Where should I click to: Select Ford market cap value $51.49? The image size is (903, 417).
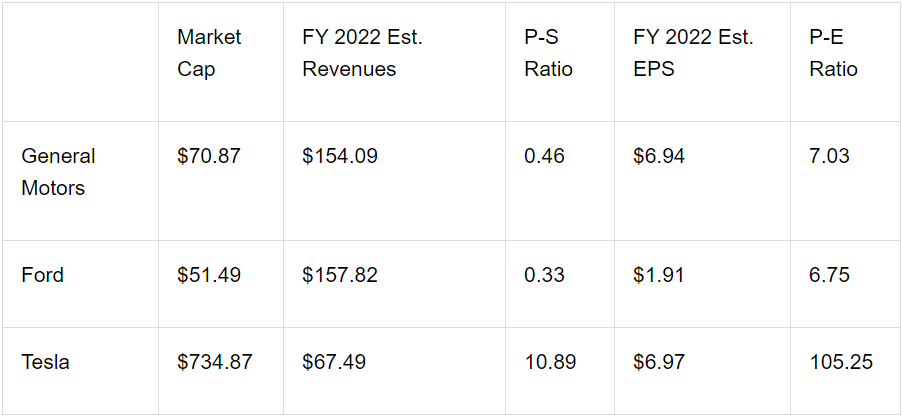(208, 275)
